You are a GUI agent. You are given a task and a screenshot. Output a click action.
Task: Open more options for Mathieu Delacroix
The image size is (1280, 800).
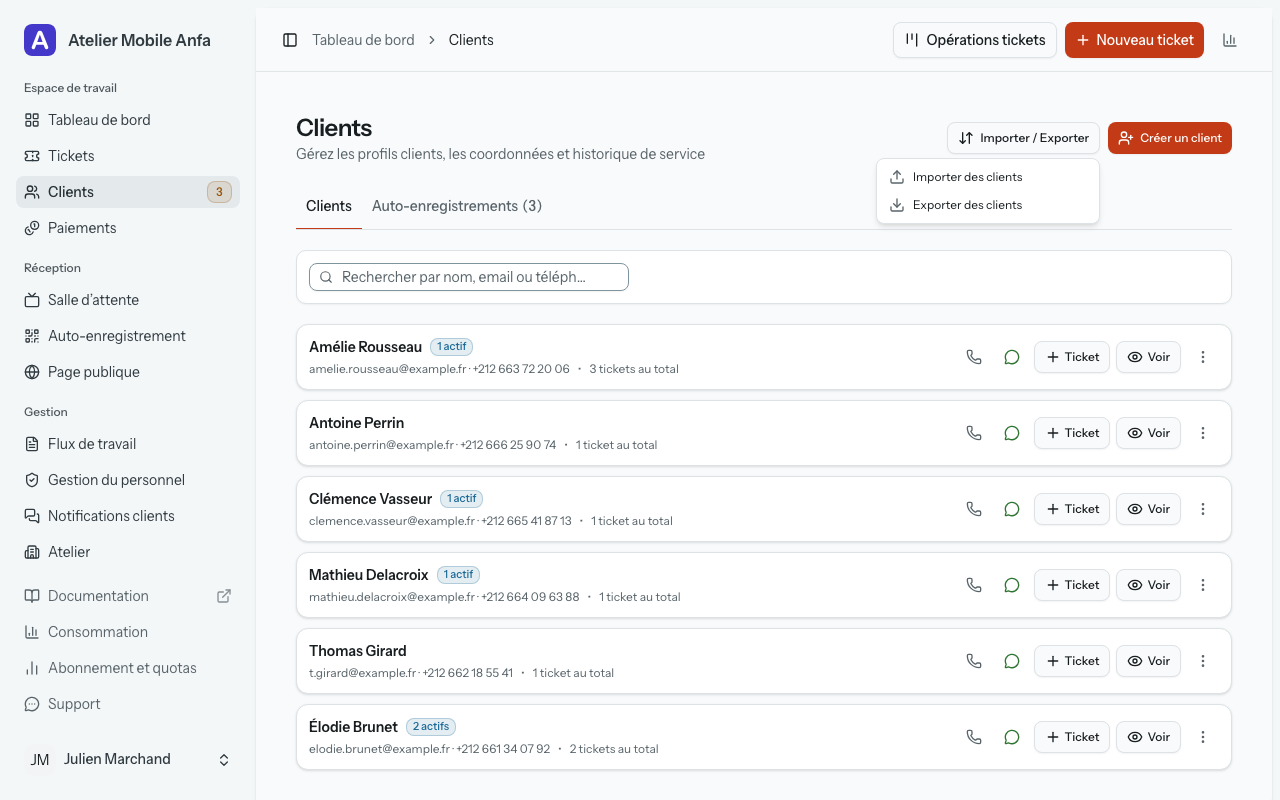(1203, 585)
